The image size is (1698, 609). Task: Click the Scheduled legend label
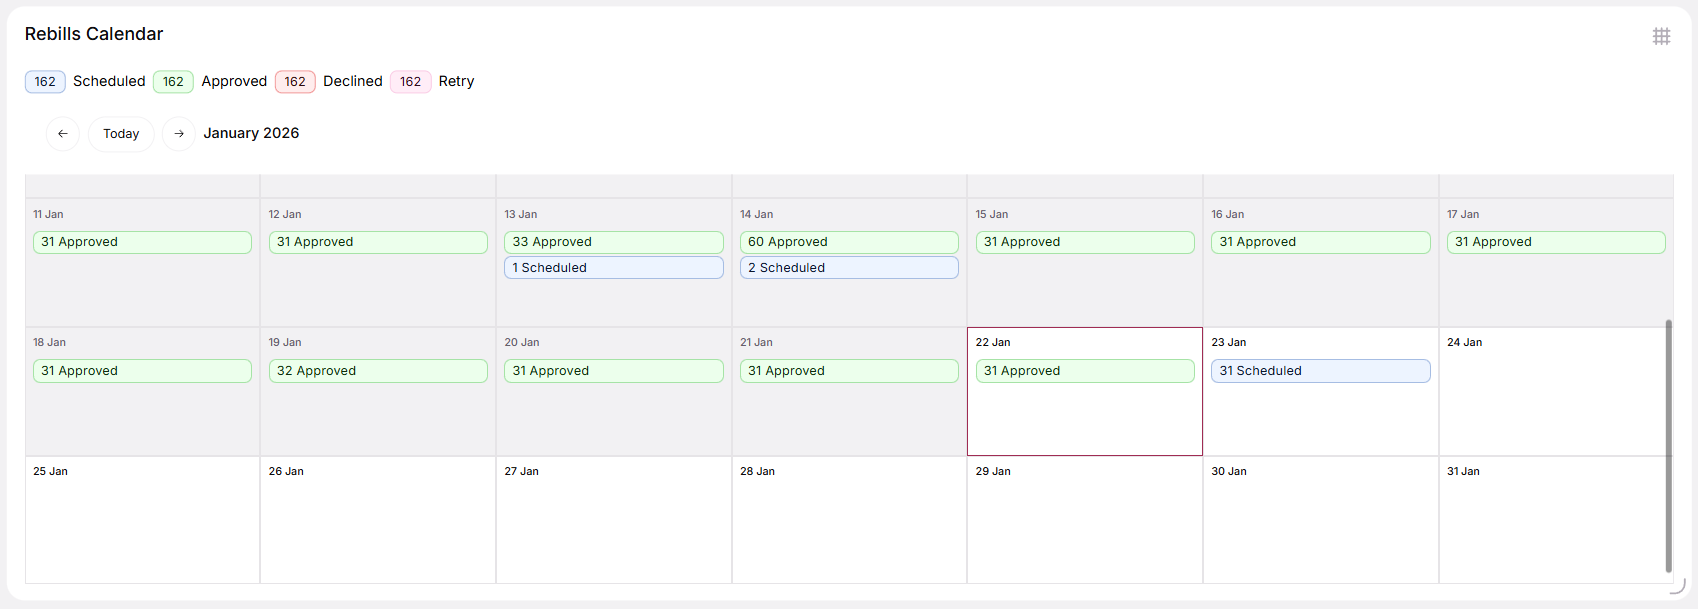pos(109,81)
